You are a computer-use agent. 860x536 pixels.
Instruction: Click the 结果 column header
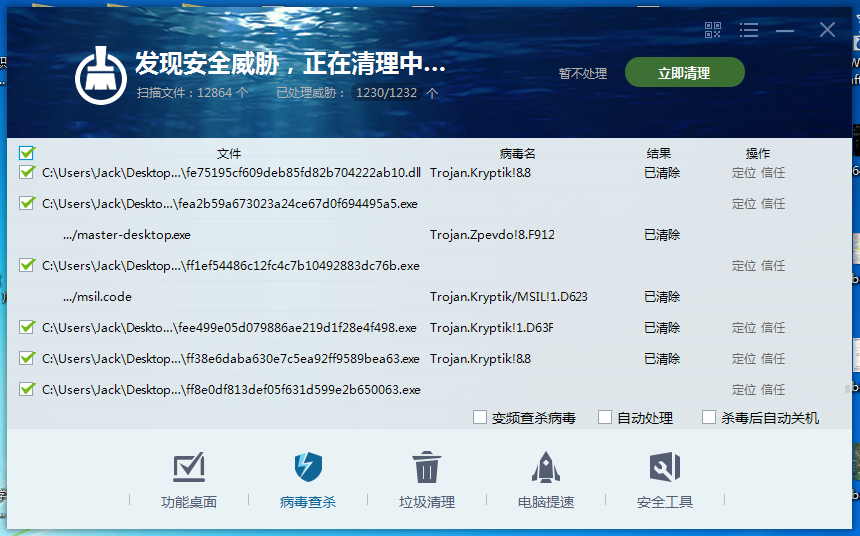pyautogui.click(x=659, y=154)
